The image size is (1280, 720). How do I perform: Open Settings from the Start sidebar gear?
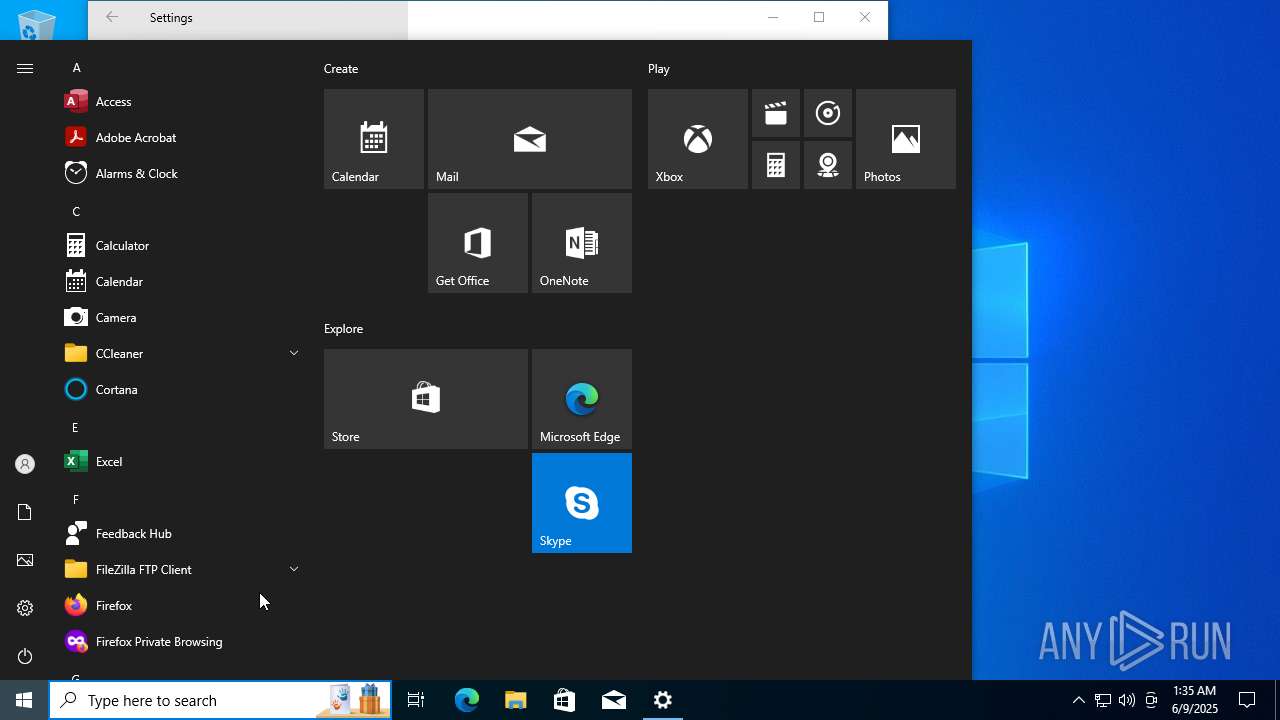click(x=25, y=608)
